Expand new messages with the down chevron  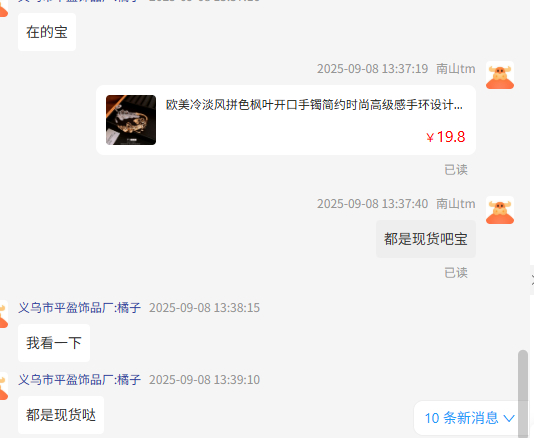[509, 418]
